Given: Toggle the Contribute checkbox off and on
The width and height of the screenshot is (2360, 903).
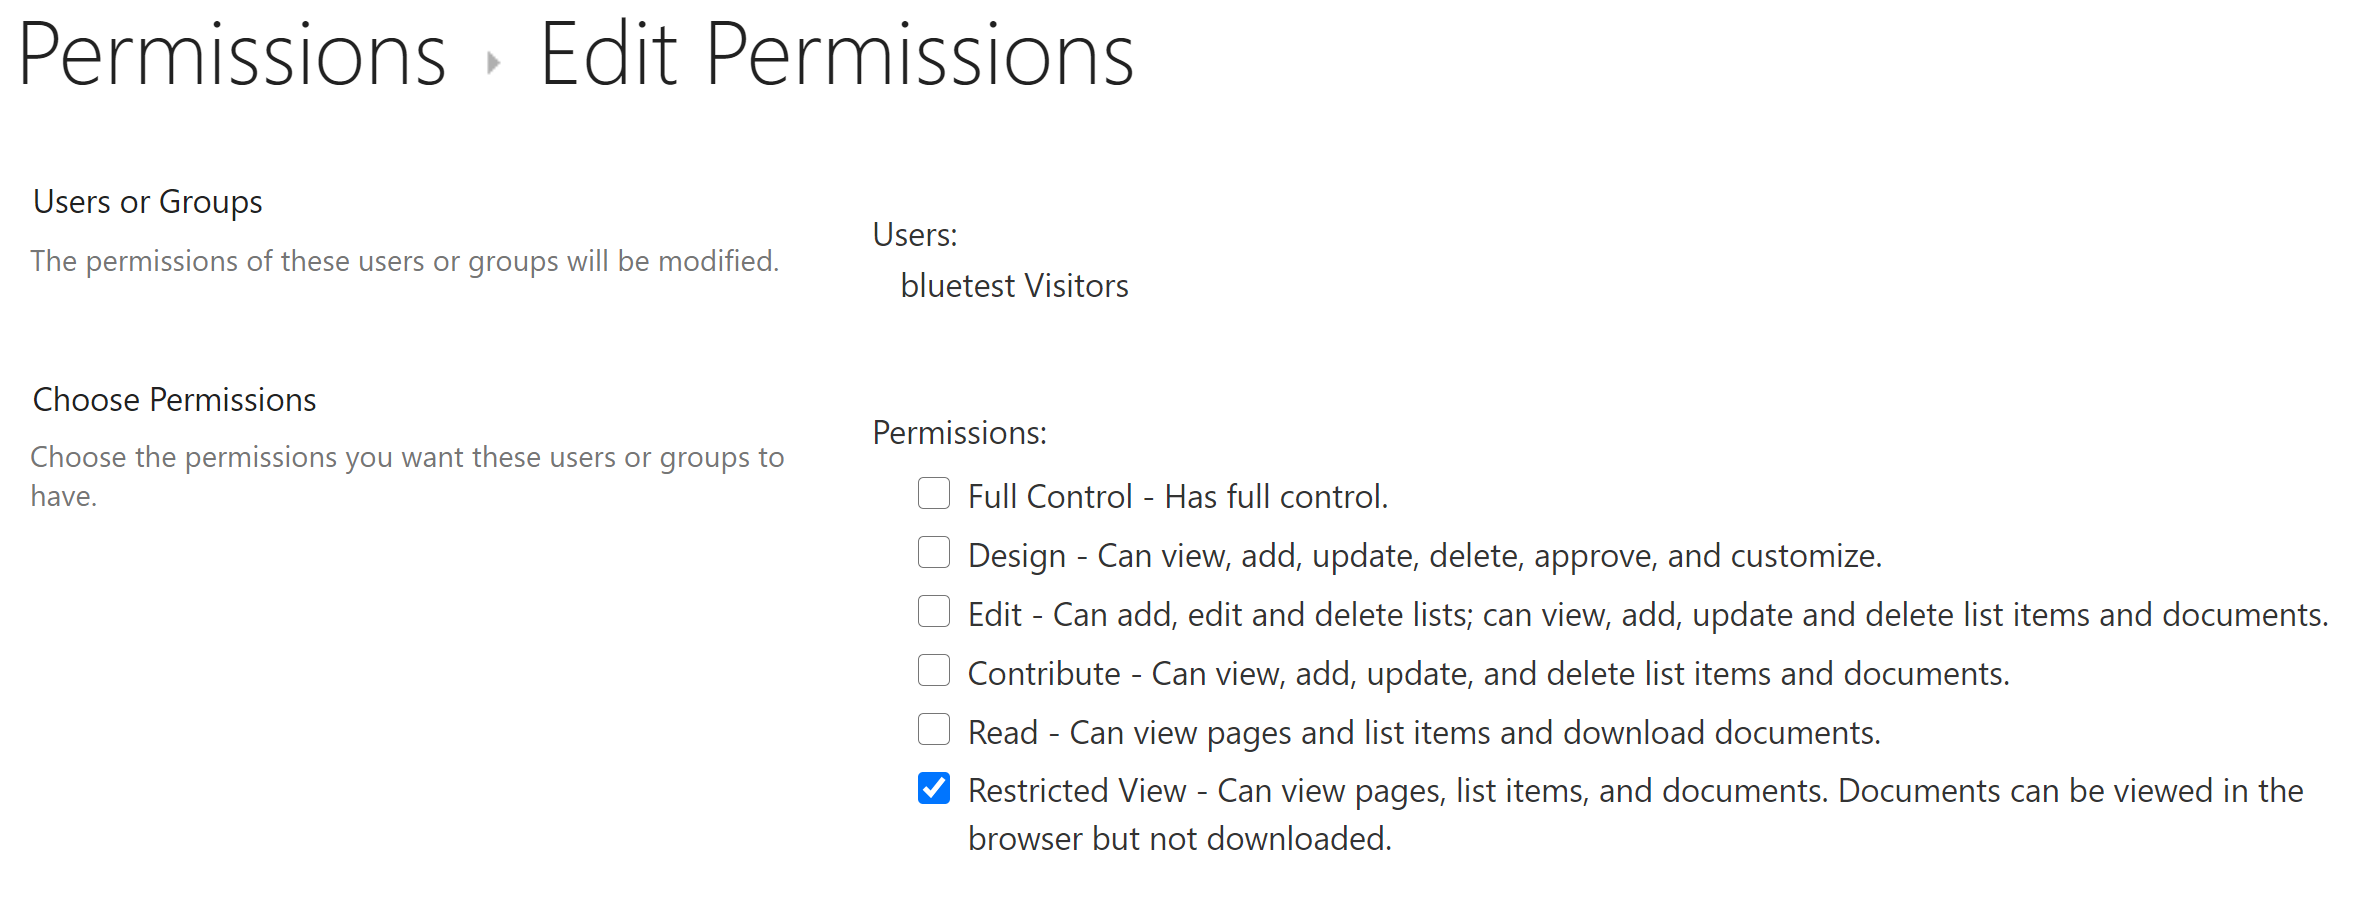Looking at the screenshot, I should coord(933,670).
